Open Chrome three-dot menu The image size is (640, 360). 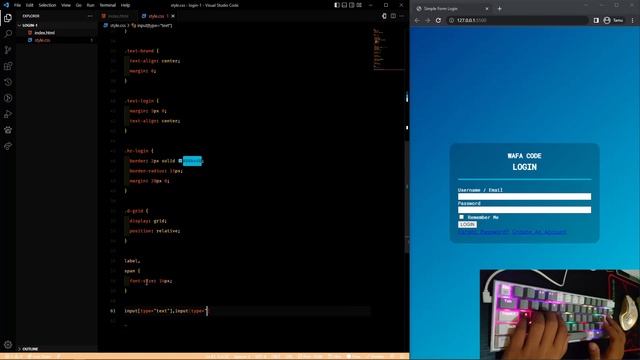click(x=633, y=20)
